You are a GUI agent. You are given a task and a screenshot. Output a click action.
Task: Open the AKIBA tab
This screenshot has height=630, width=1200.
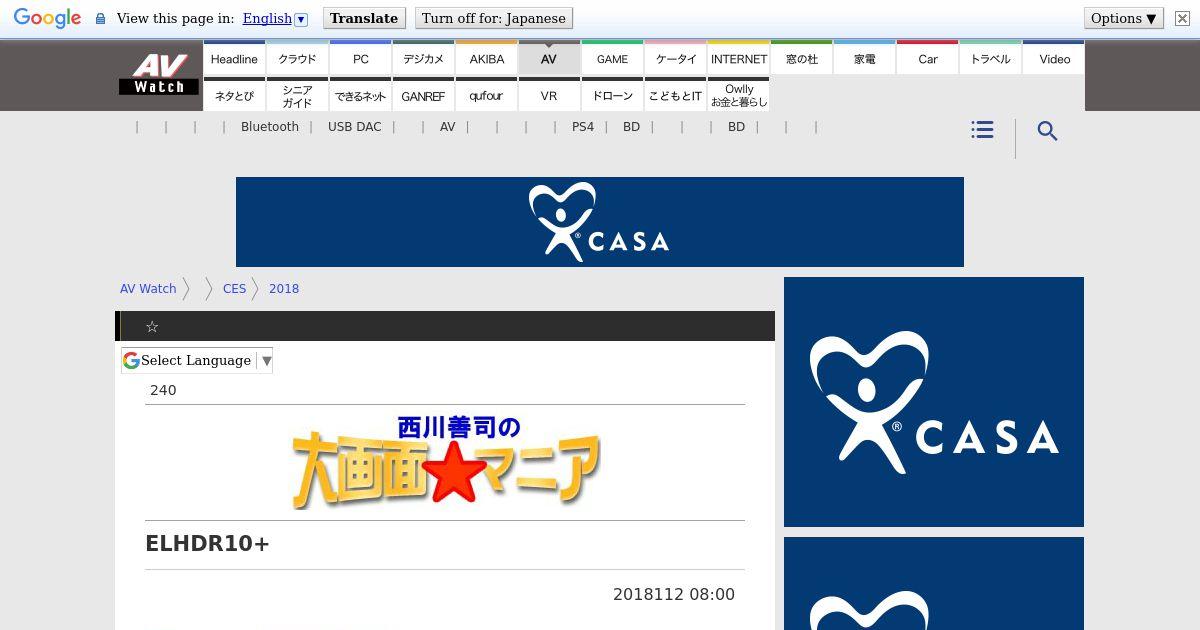(x=486, y=58)
